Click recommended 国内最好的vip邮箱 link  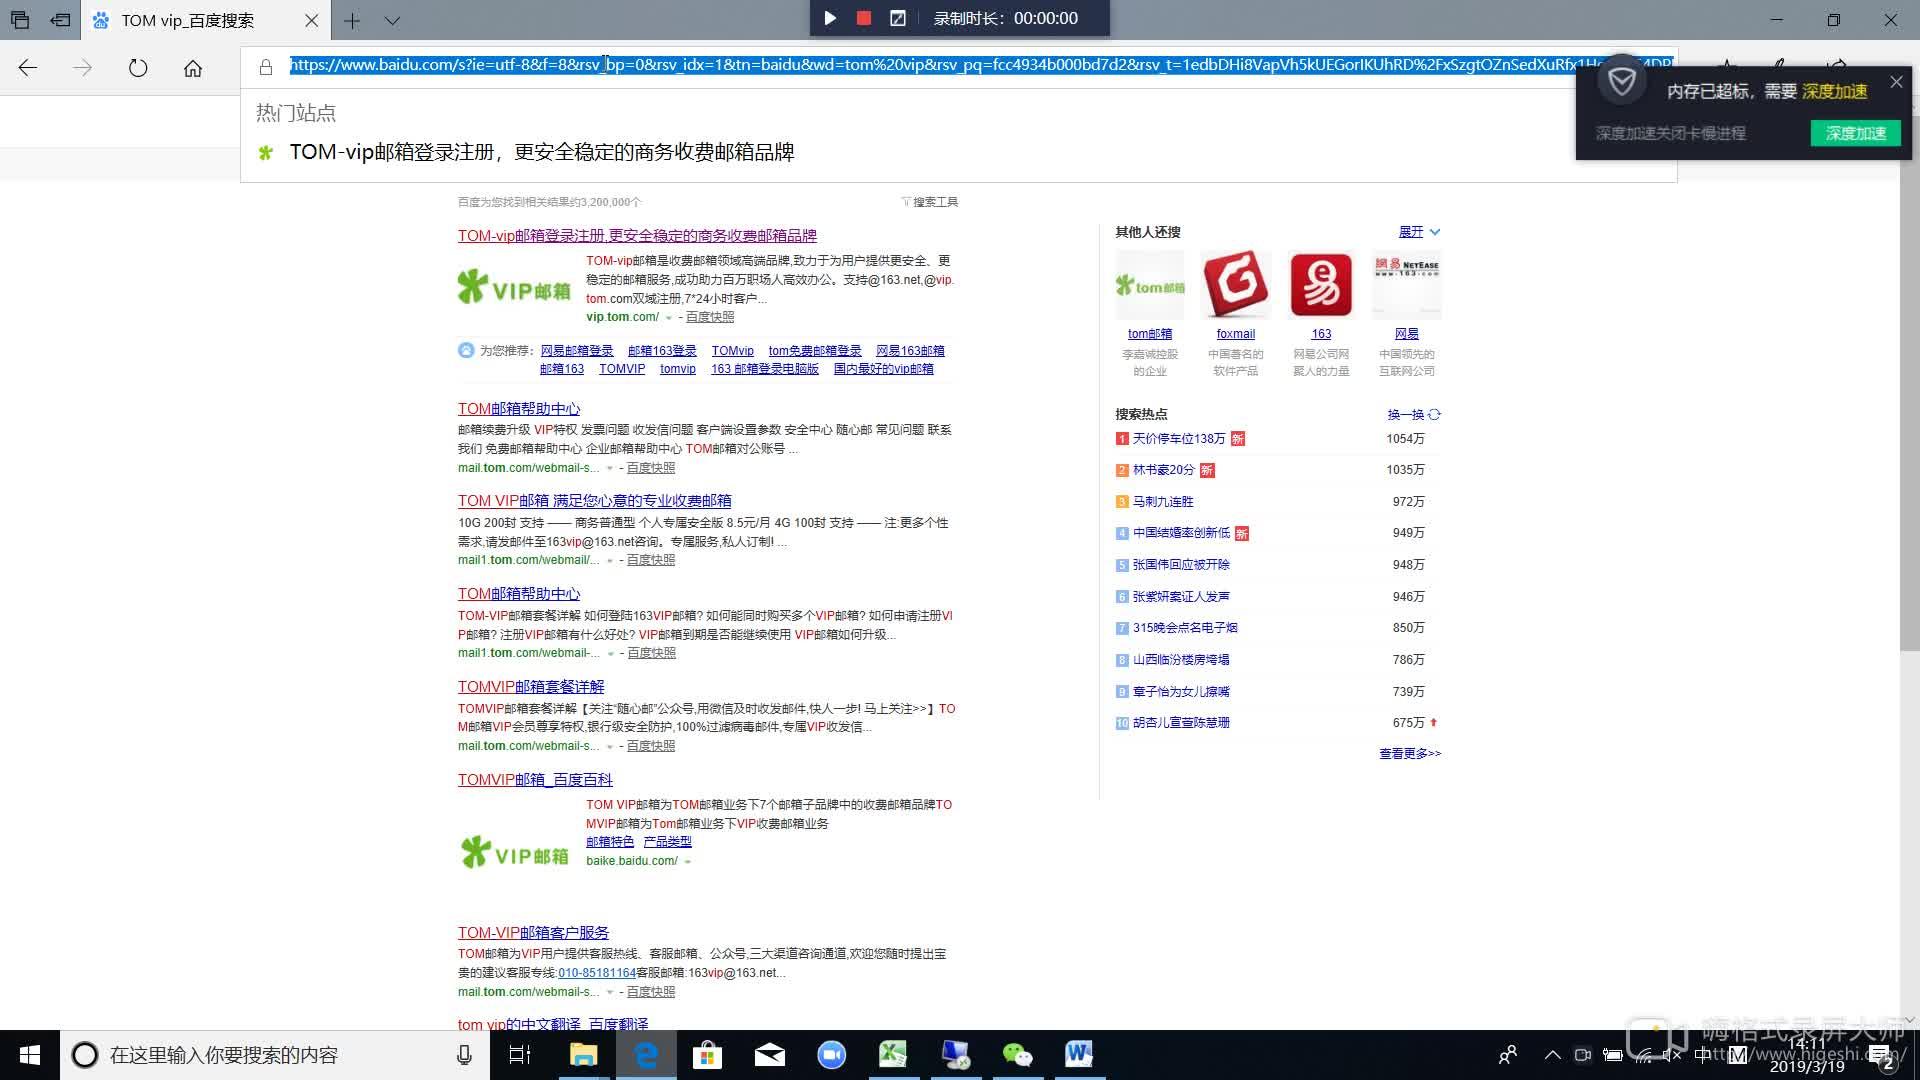(884, 369)
